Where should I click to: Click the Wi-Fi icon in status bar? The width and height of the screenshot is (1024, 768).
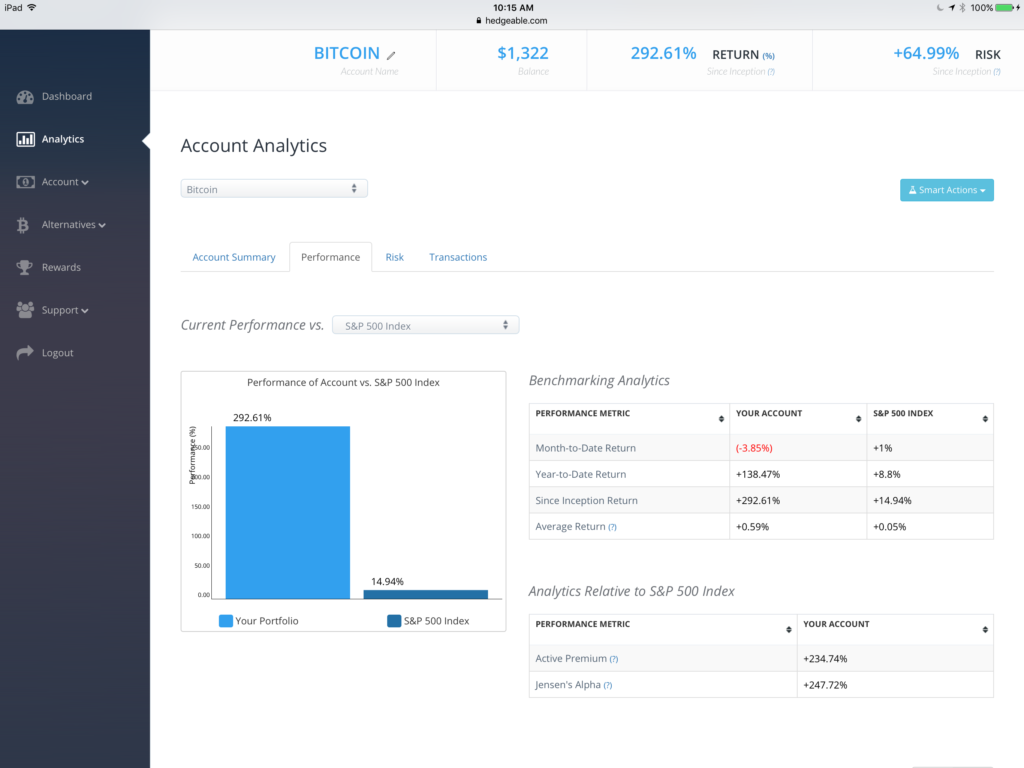(x=31, y=7)
